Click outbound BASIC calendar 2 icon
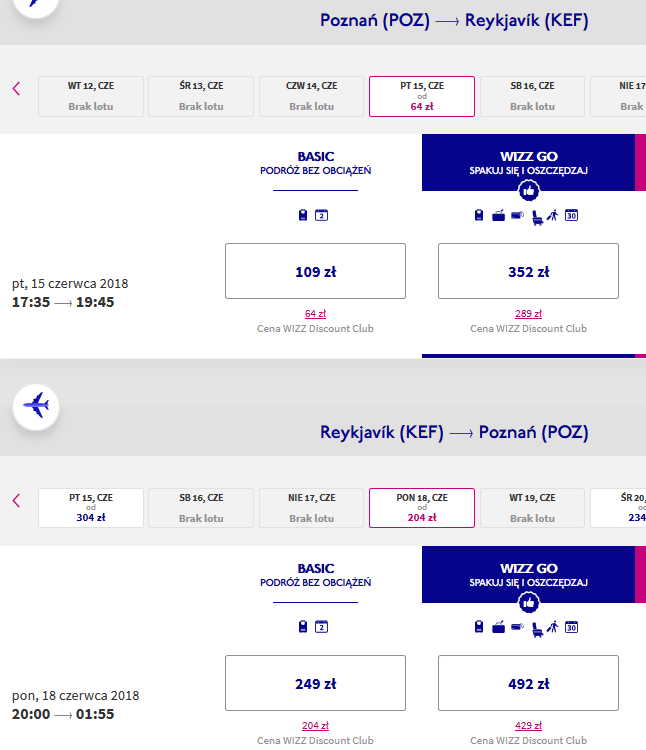This screenshot has height=750, width=646. coord(321,215)
